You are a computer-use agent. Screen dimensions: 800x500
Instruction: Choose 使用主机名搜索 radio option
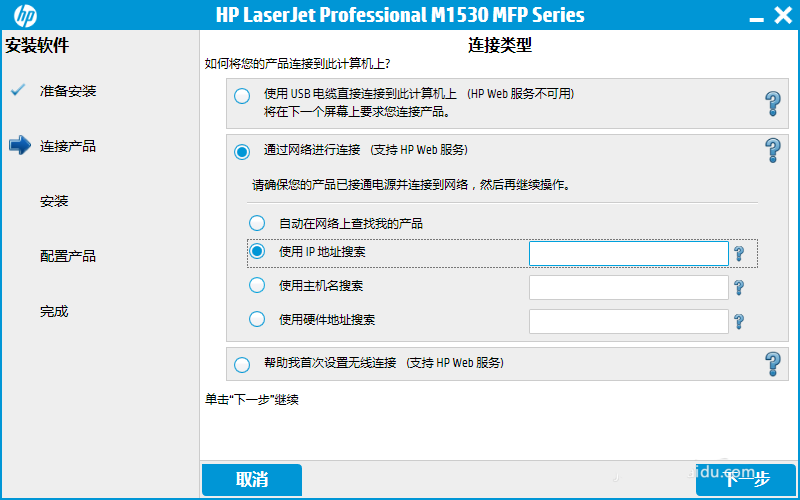(257, 286)
